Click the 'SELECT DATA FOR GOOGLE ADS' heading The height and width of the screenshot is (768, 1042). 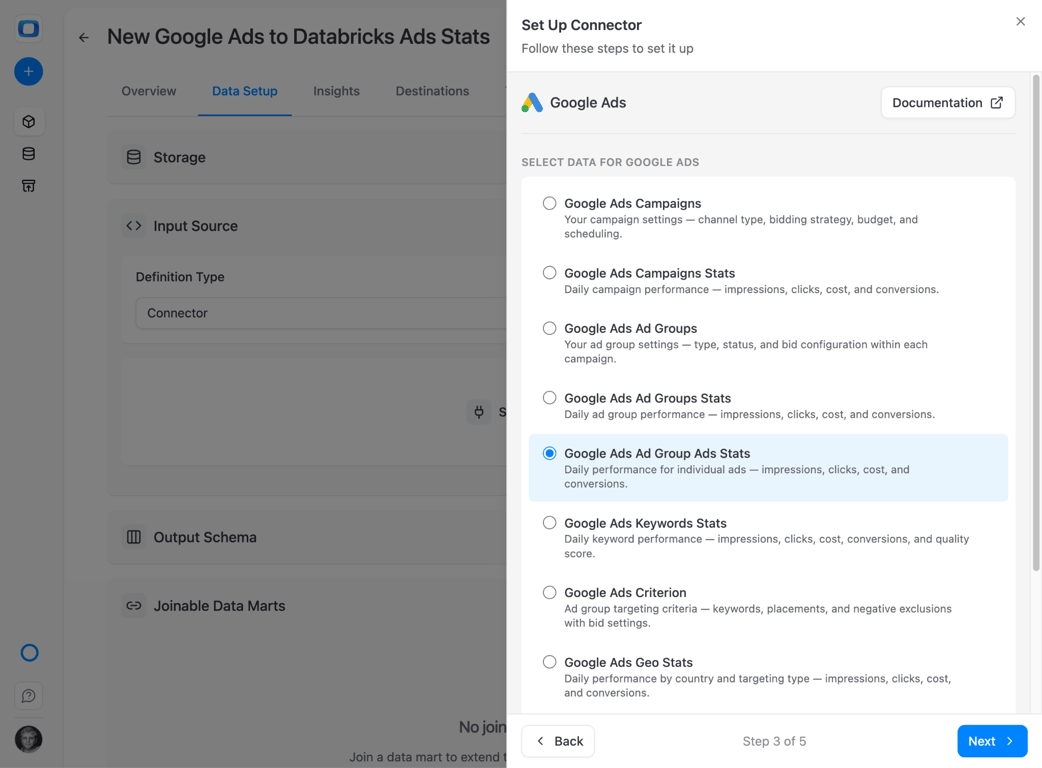click(610, 162)
